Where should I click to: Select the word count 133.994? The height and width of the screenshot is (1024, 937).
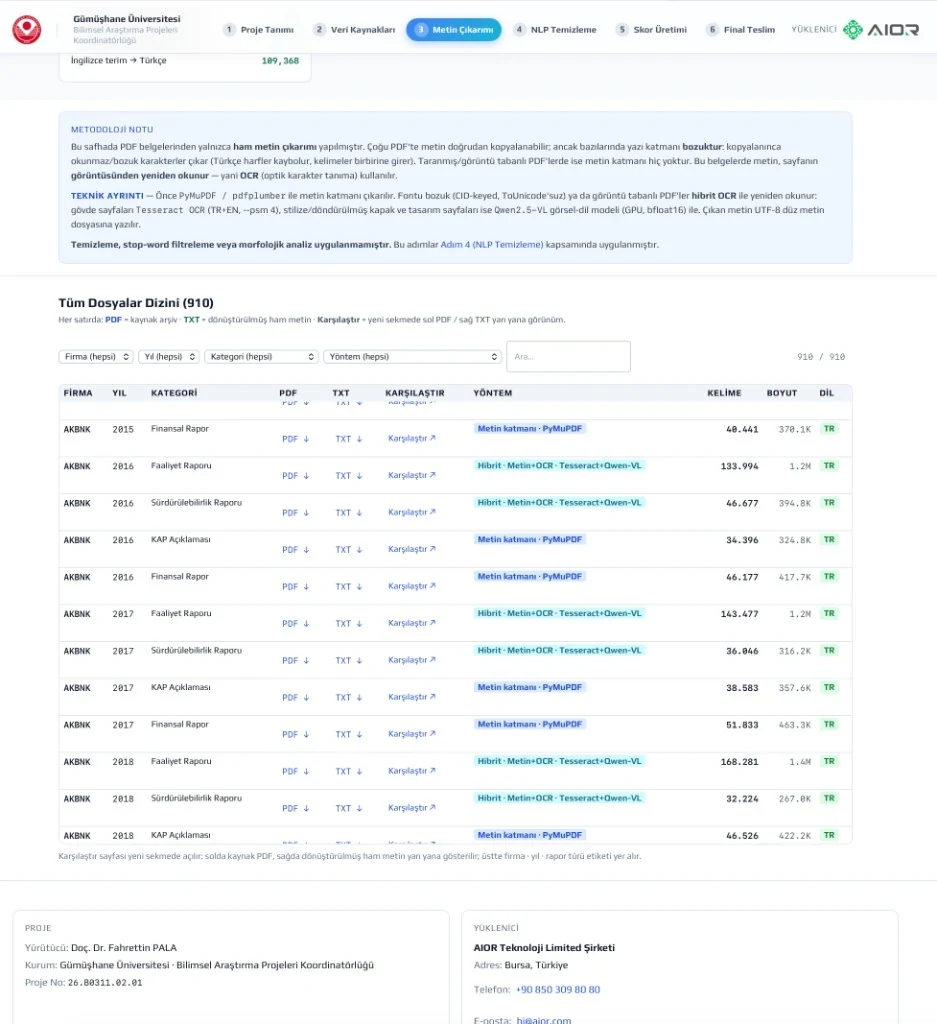[x=739, y=466]
